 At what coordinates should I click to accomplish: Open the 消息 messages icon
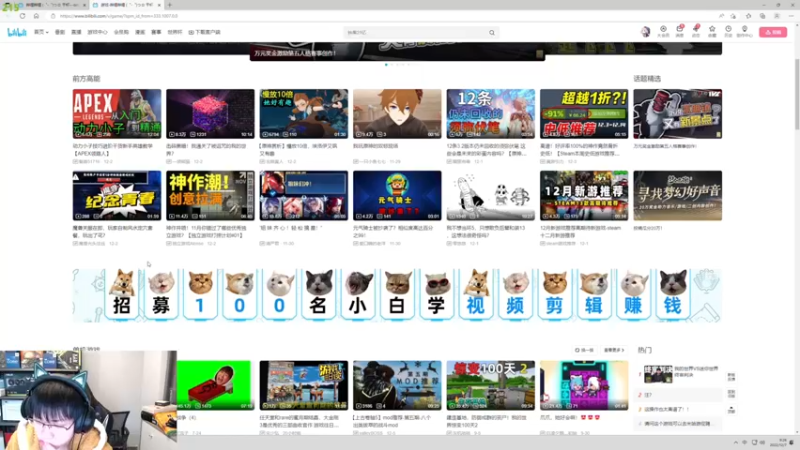pos(680,32)
